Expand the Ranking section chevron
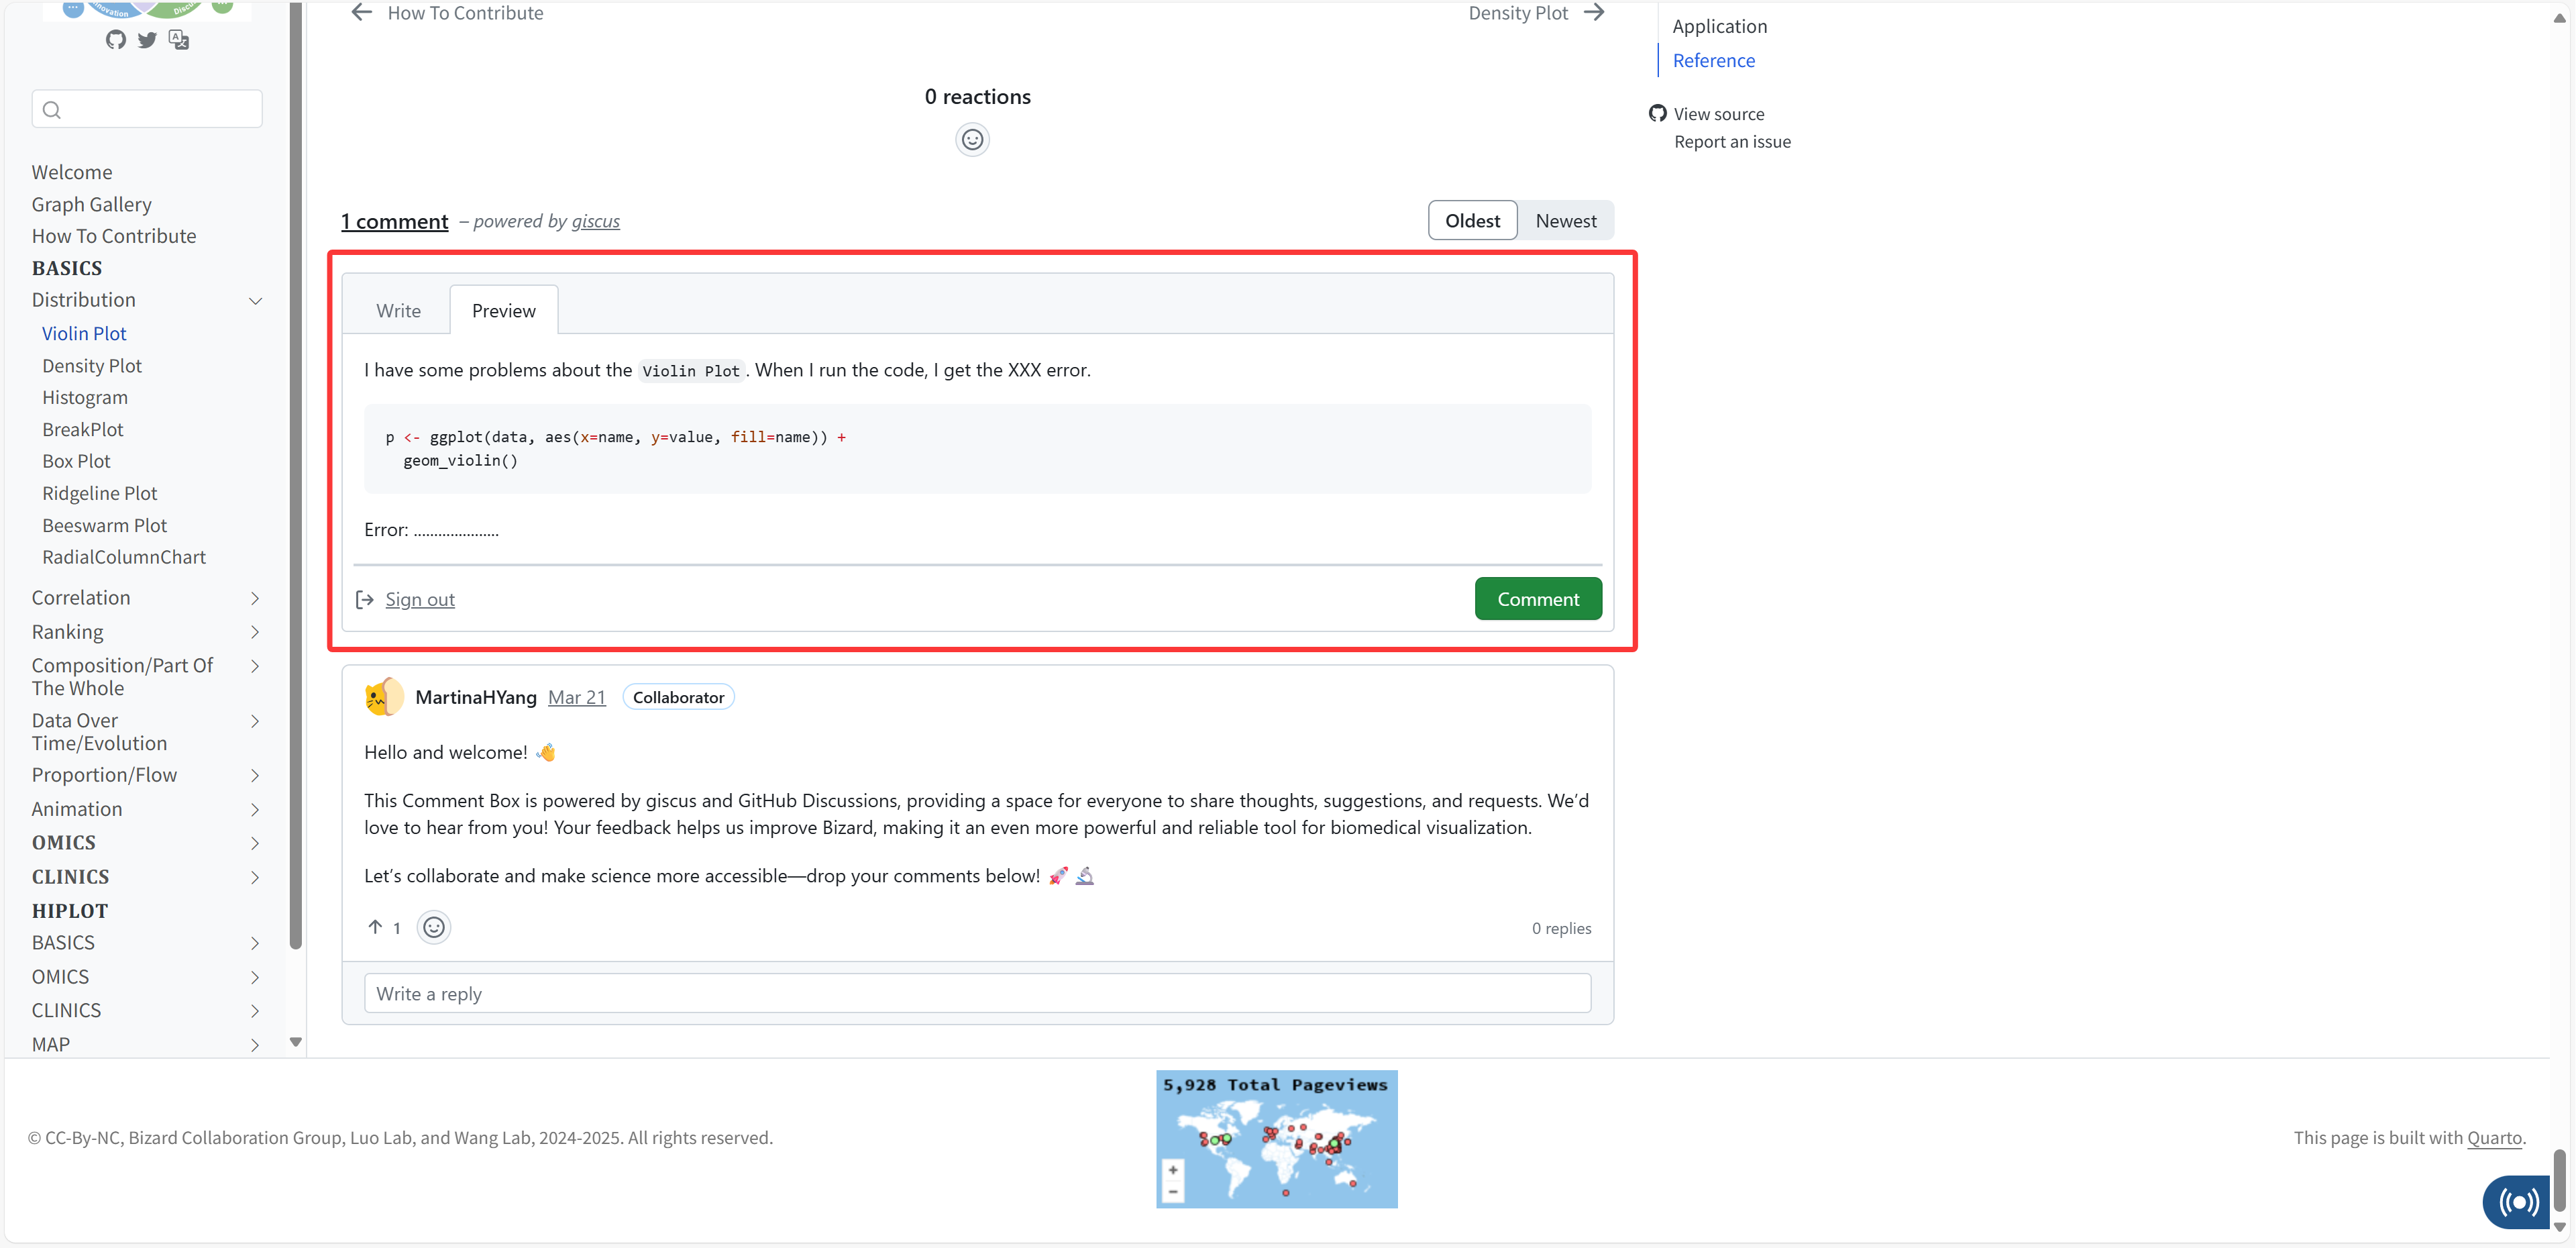 pos(255,632)
